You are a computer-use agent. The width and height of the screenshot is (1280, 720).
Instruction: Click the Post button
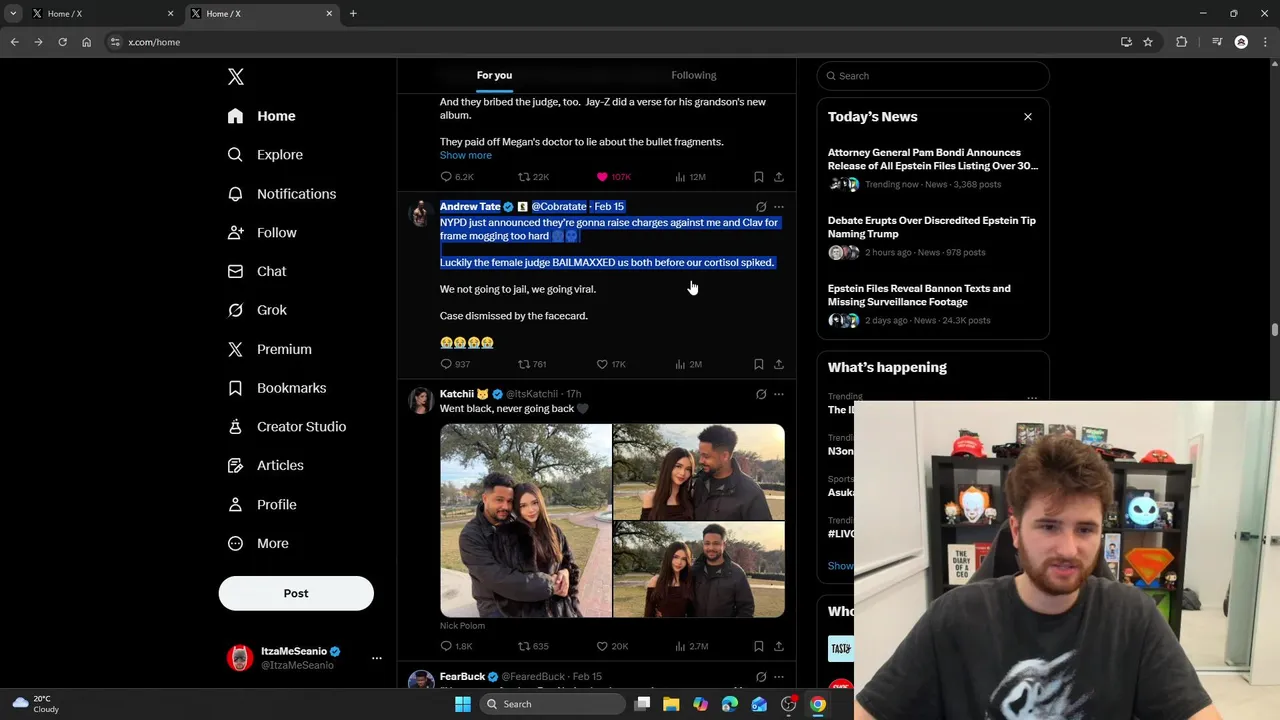[x=296, y=593]
